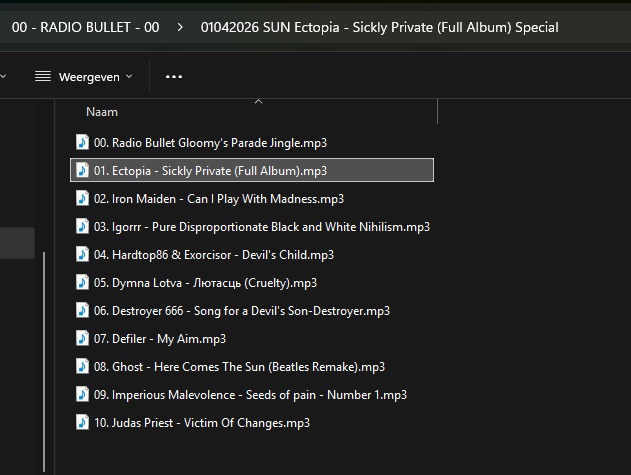The height and width of the screenshot is (475, 631).
Task: Click the navigation pane vertical scrollbar
Action: (44, 361)
